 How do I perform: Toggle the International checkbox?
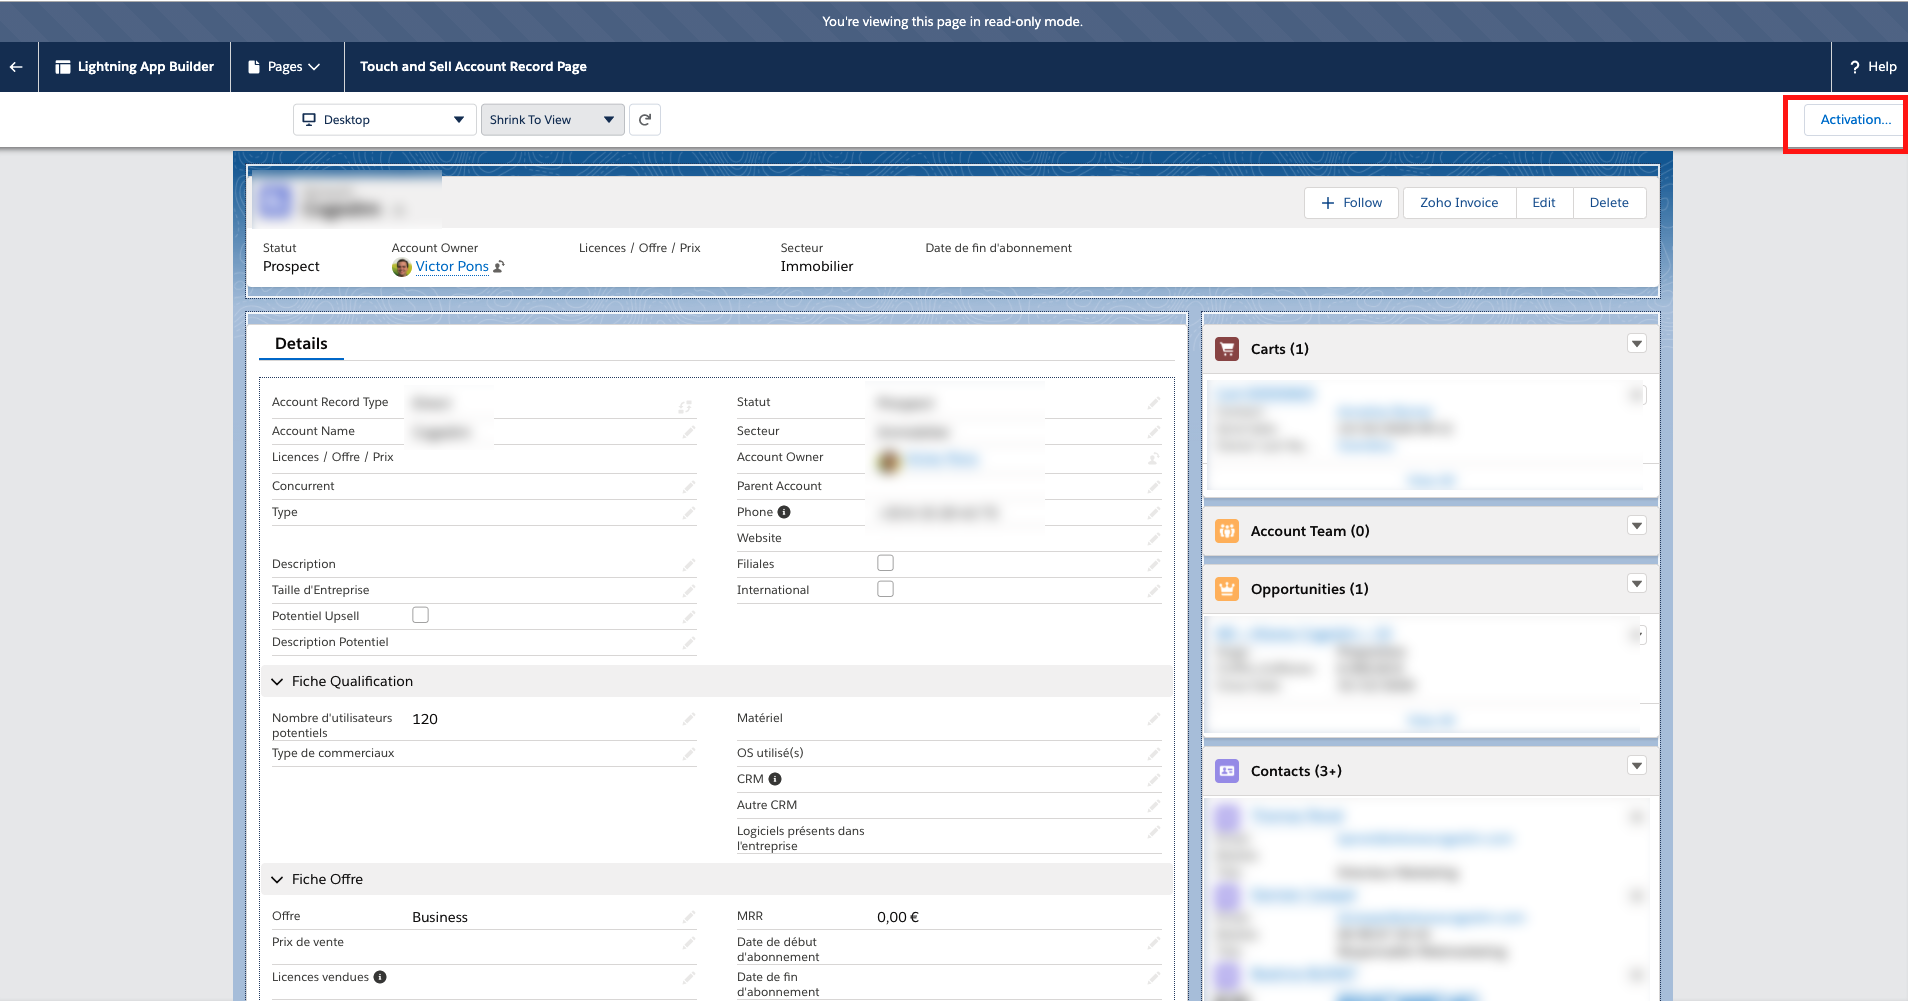[885, 589]
